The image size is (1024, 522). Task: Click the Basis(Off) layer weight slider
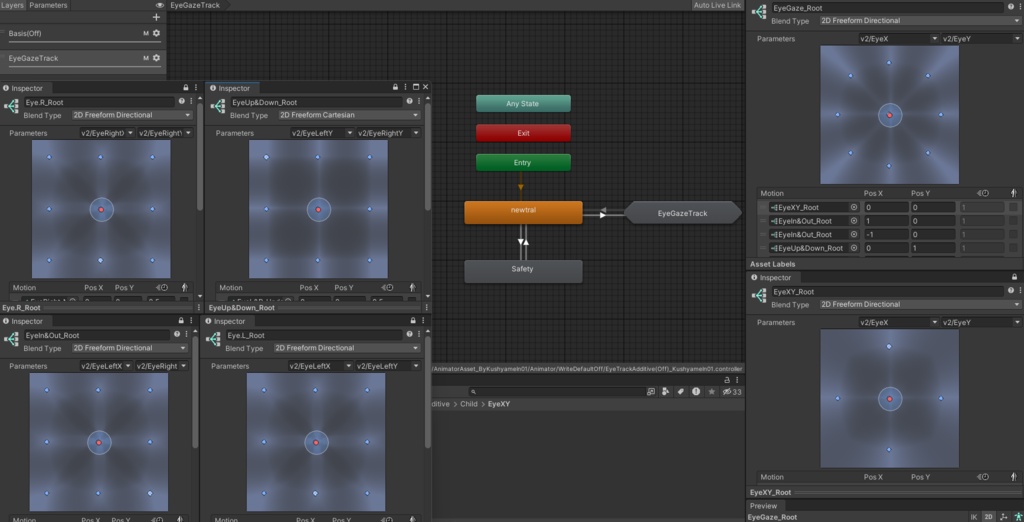click(84, 42)
